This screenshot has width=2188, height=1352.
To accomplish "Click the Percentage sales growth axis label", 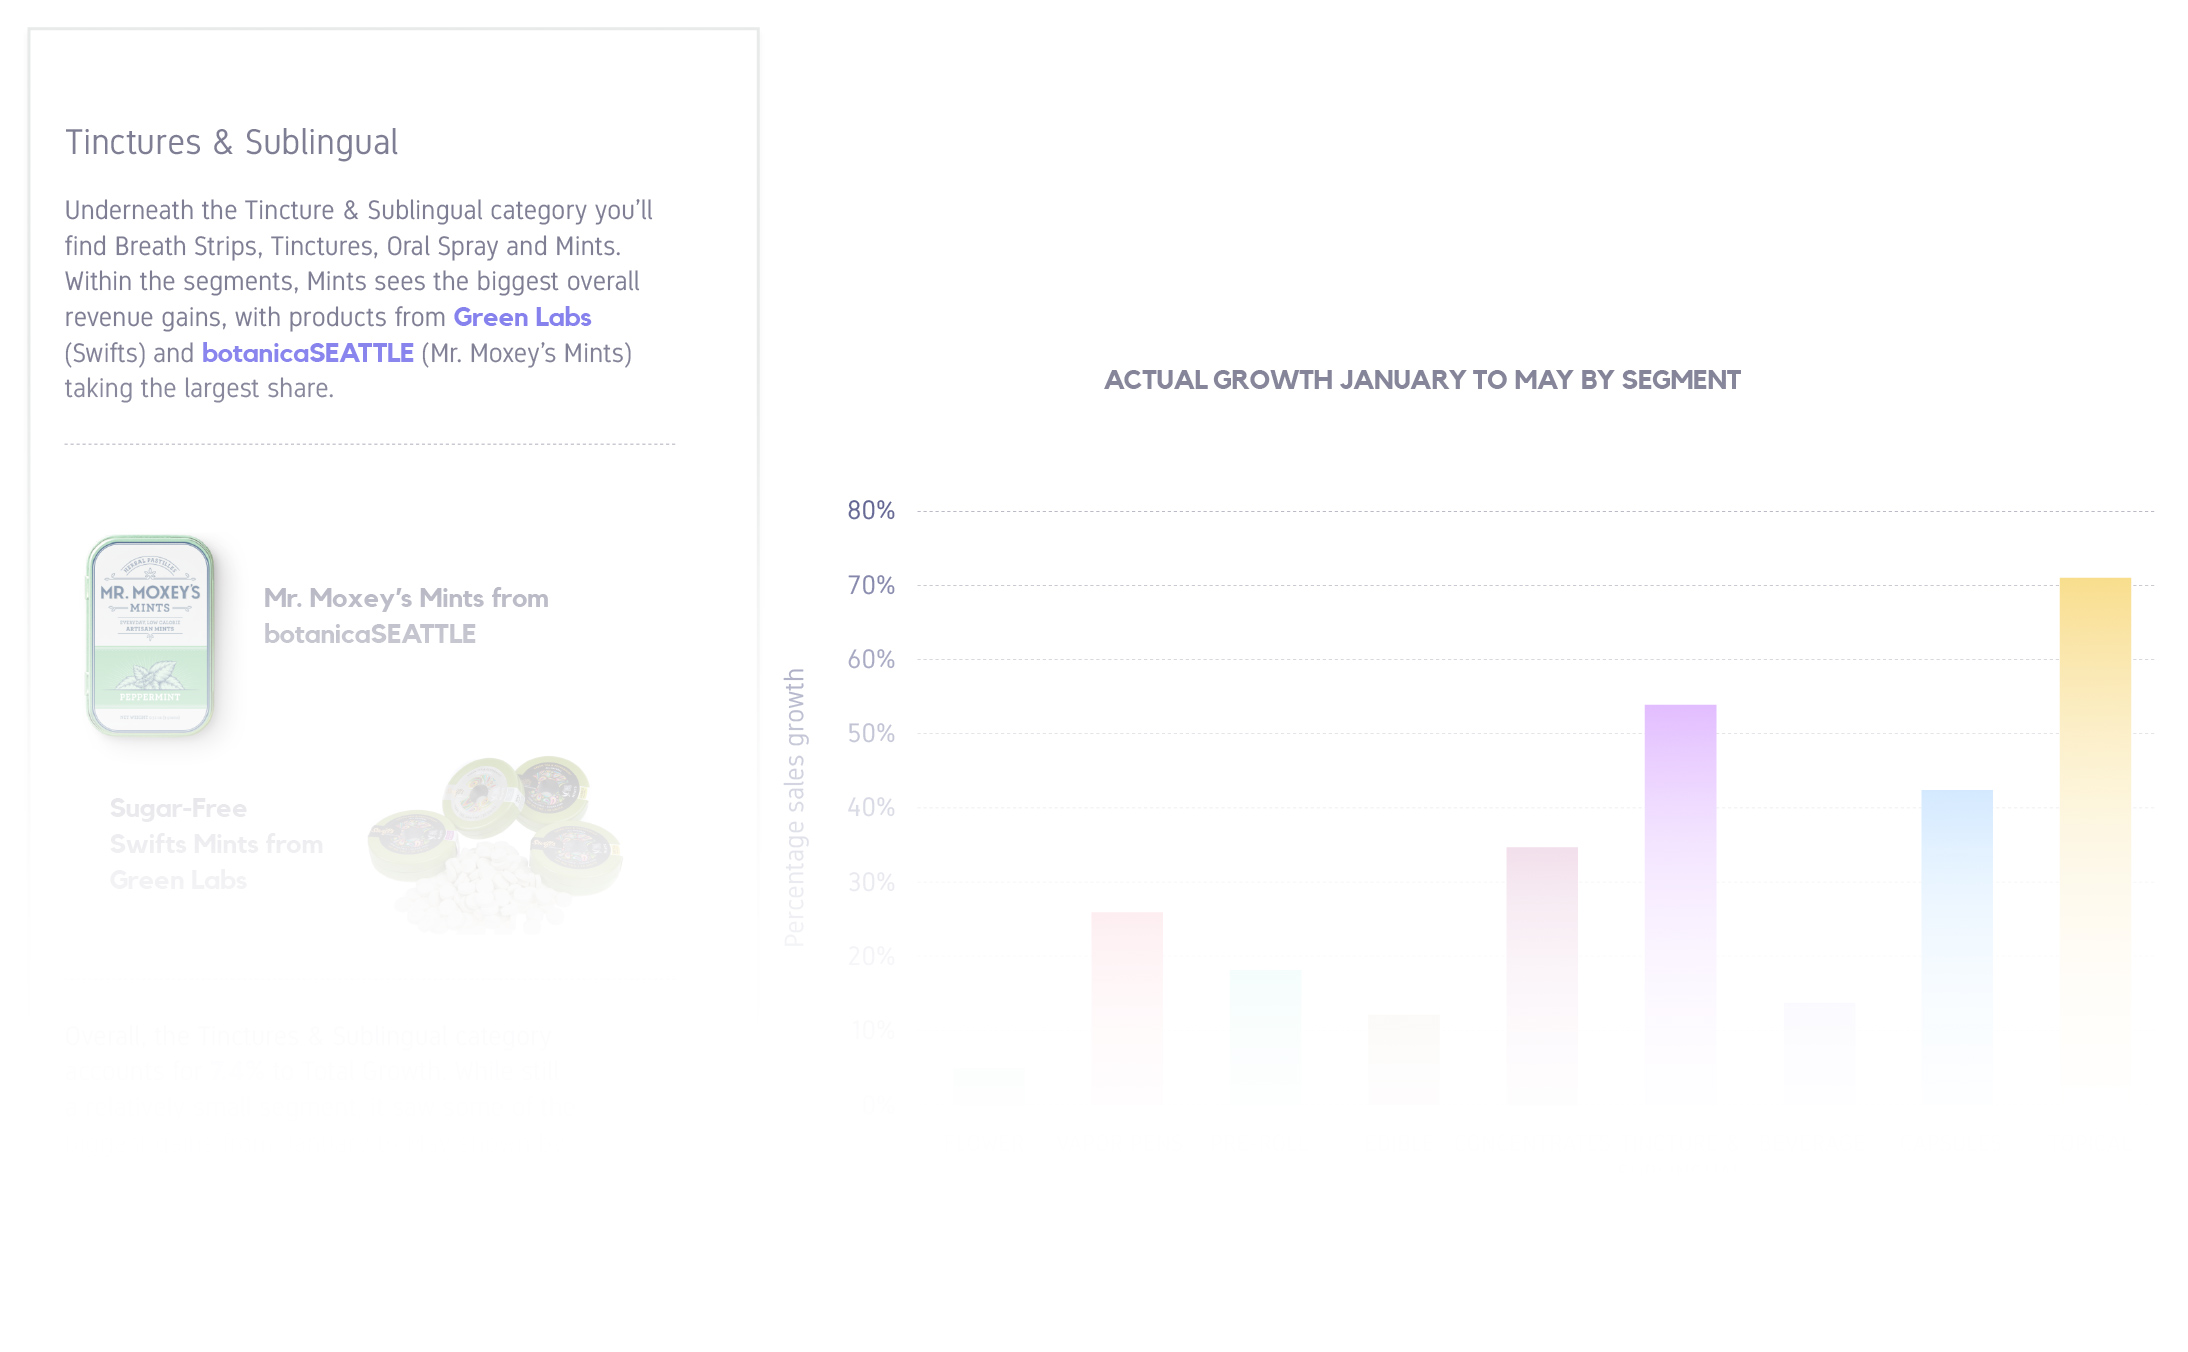I will pos(794,806).
